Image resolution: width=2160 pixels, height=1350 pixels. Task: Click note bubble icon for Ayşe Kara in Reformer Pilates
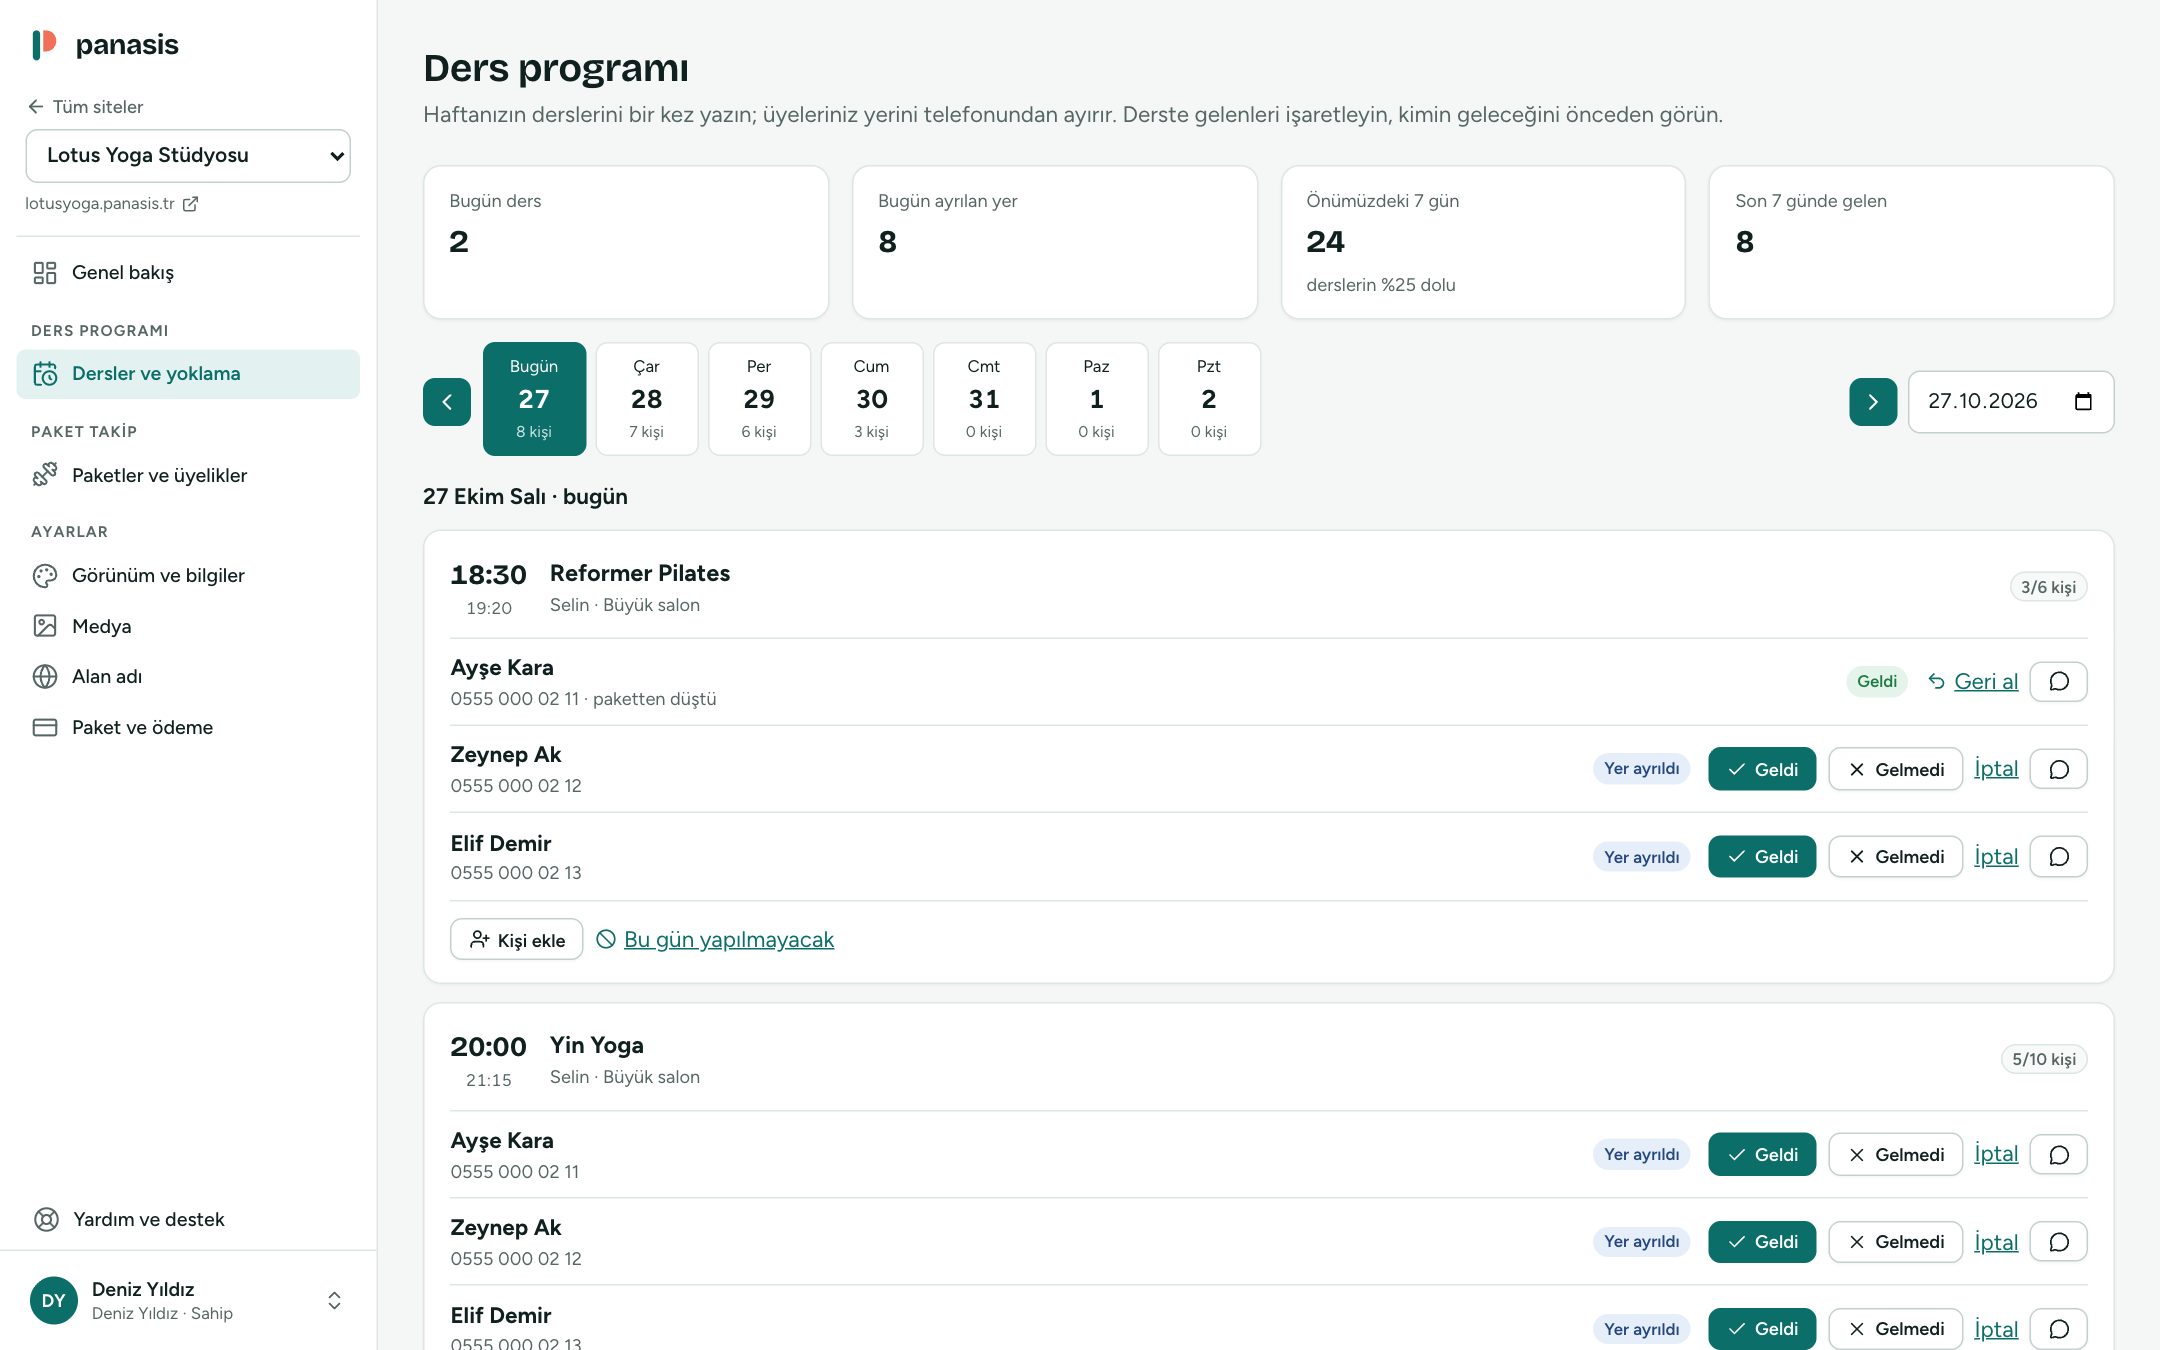(2059, 682)
